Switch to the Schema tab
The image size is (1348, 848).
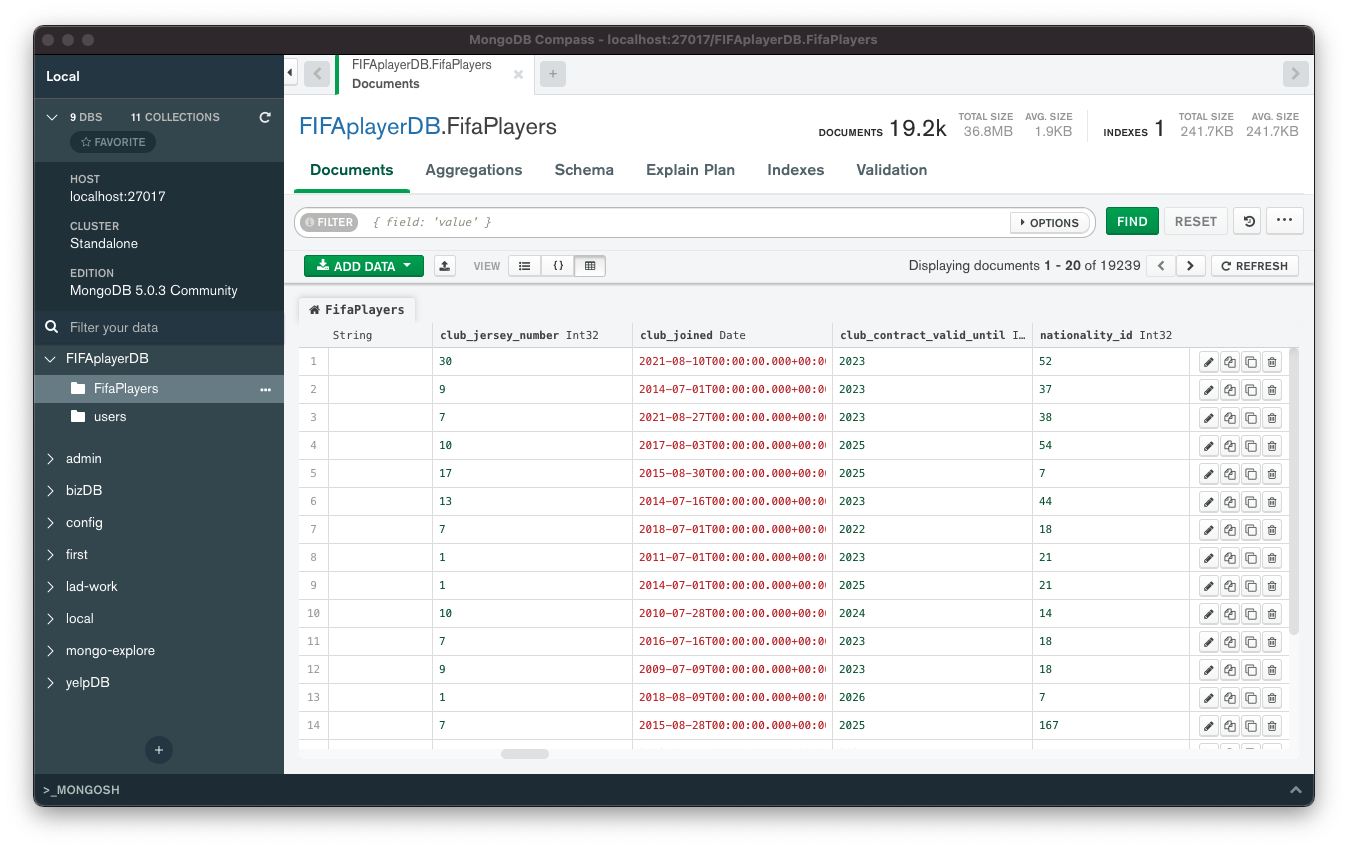pyautogui.click(x=584, y=170)
